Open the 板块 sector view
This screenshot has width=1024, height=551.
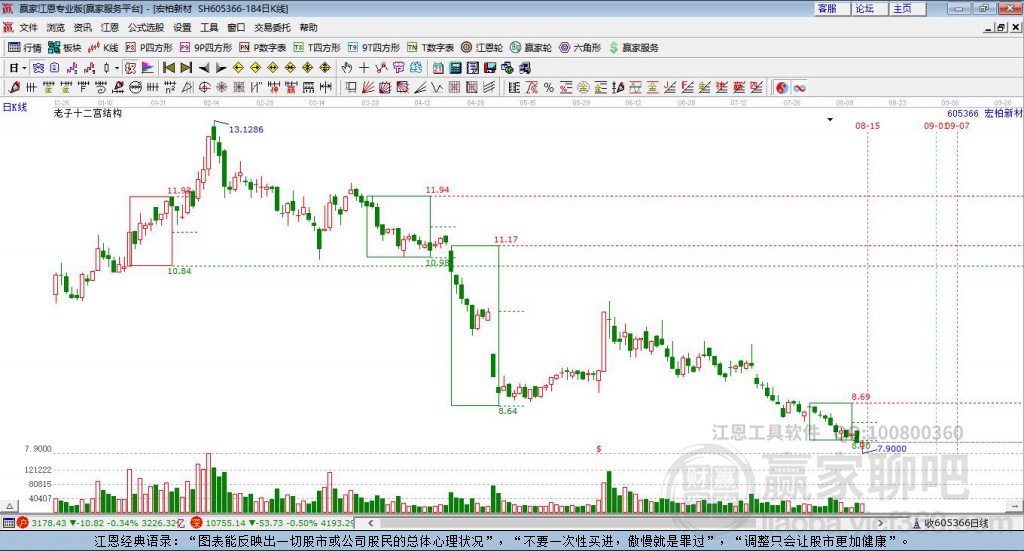click(x=64, y=48)
